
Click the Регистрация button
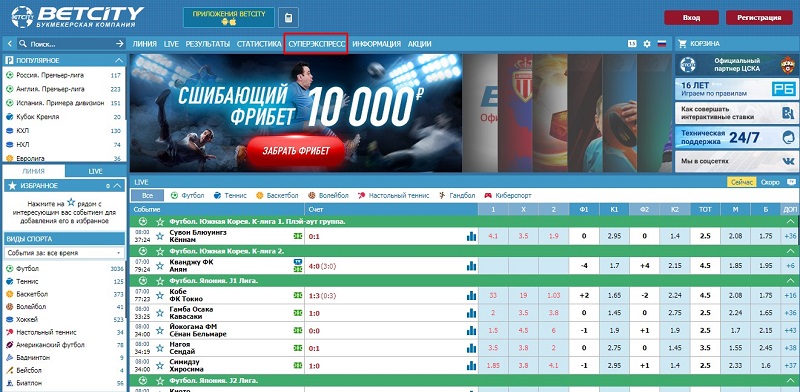click(x=759, y=17)
